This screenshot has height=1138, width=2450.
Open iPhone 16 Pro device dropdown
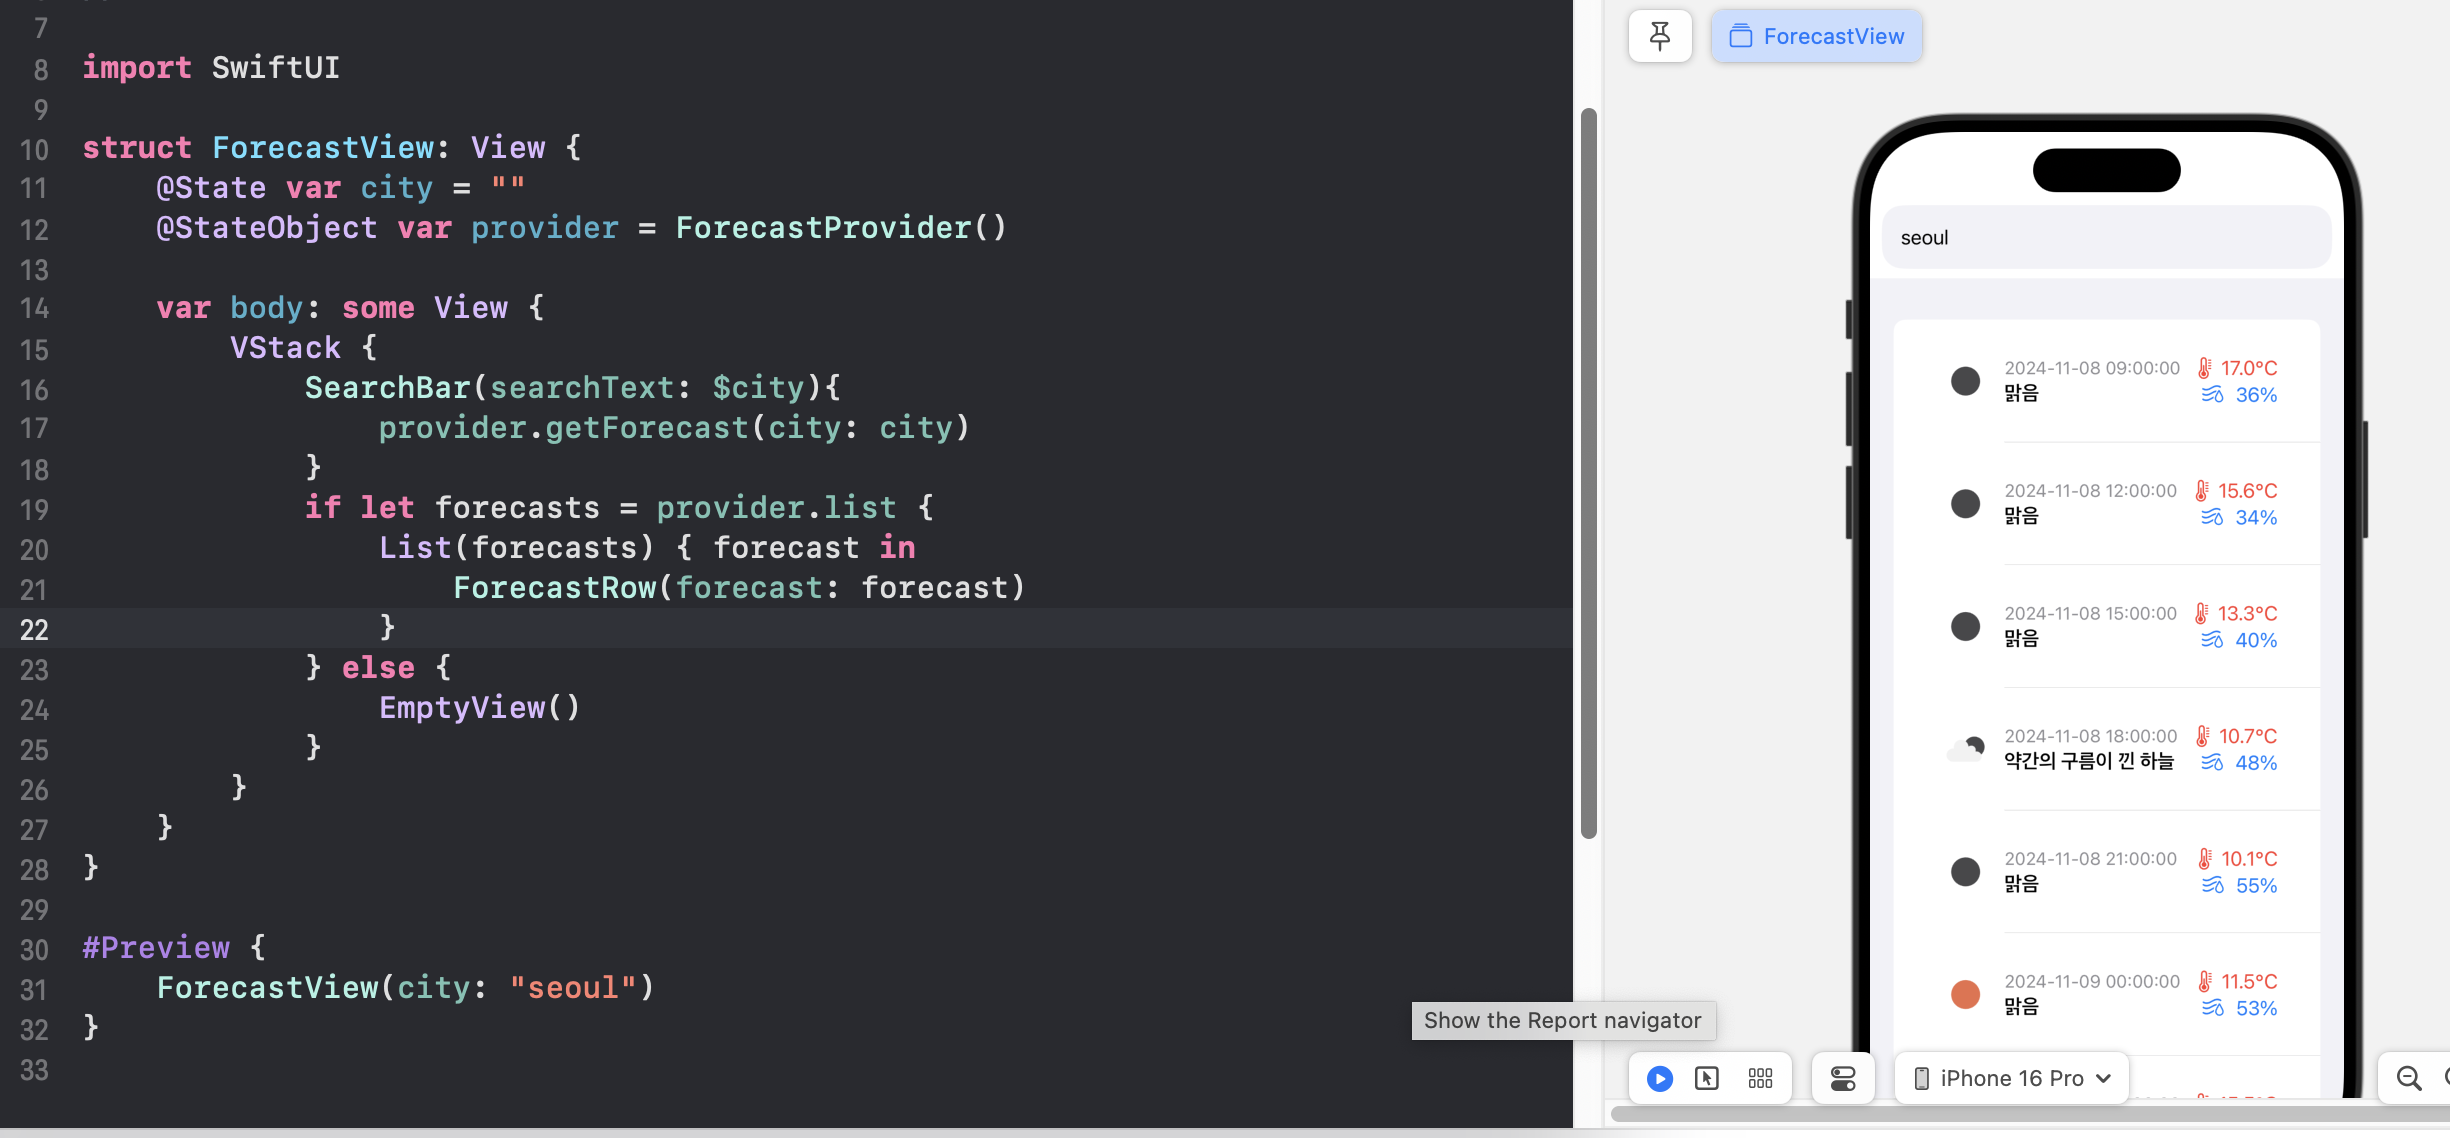[x=2012, y=1078]
